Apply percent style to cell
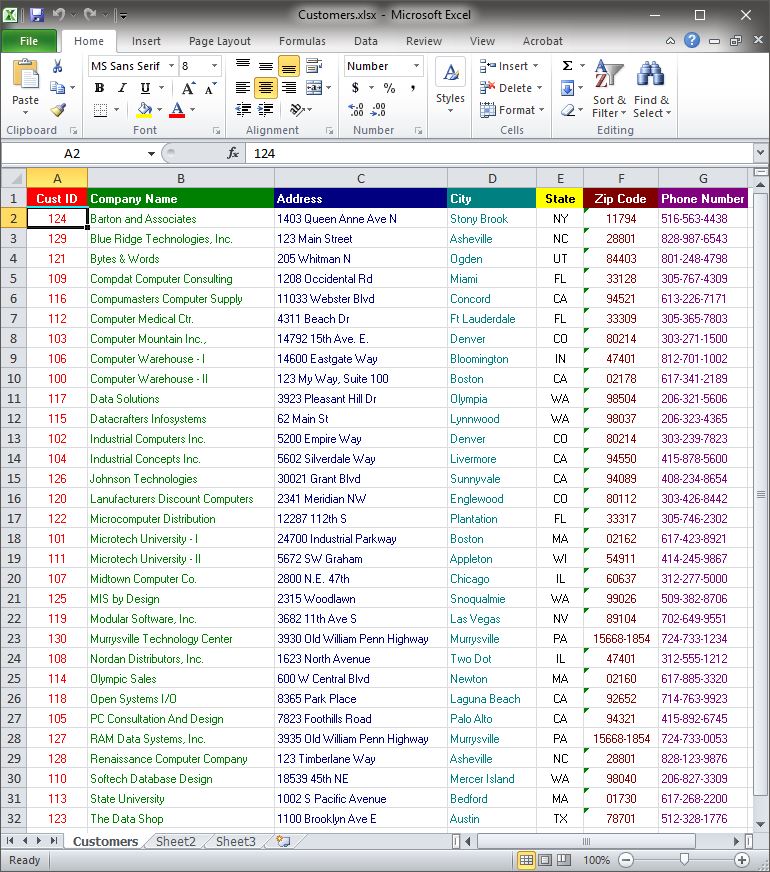The height and width of the screenshot is (872, 770). [389, 88]
